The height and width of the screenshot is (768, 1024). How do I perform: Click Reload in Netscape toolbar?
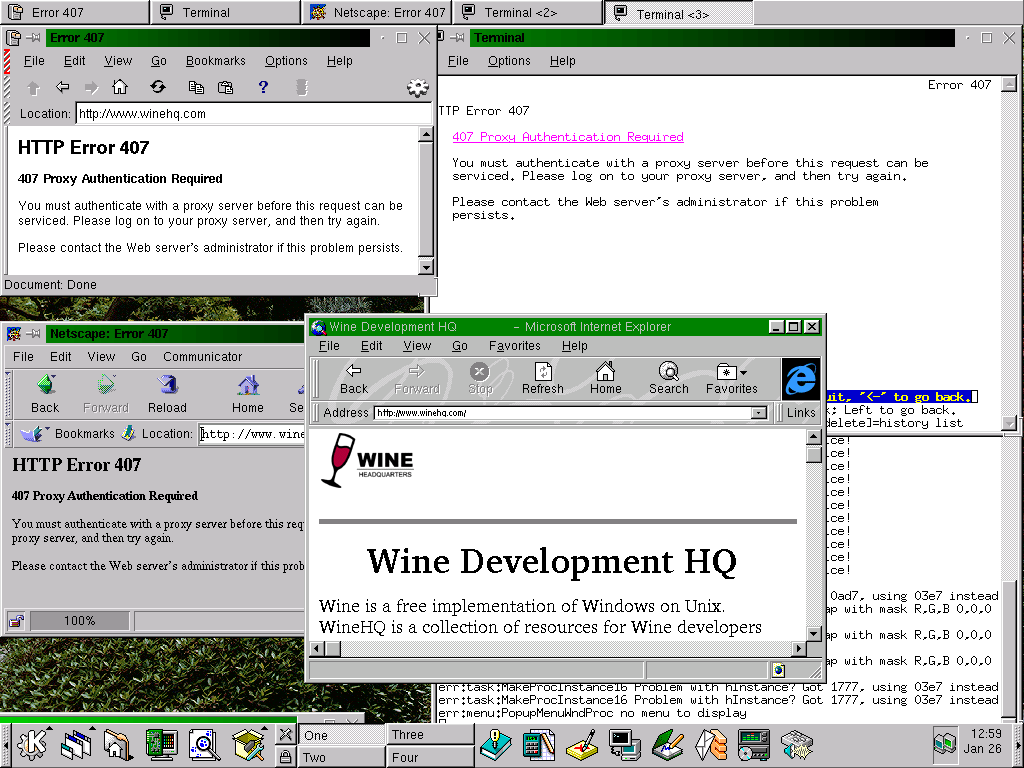(x=167, y=394)
